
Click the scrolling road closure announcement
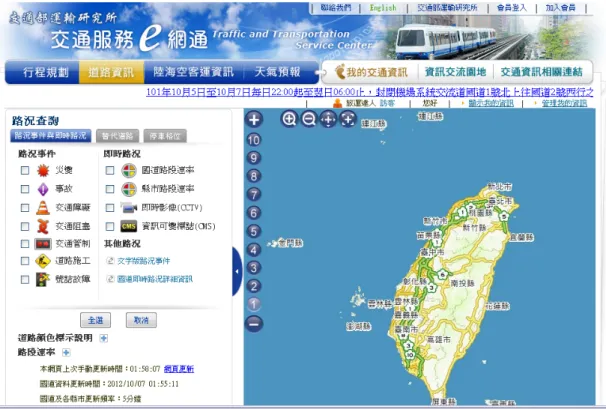369,92
